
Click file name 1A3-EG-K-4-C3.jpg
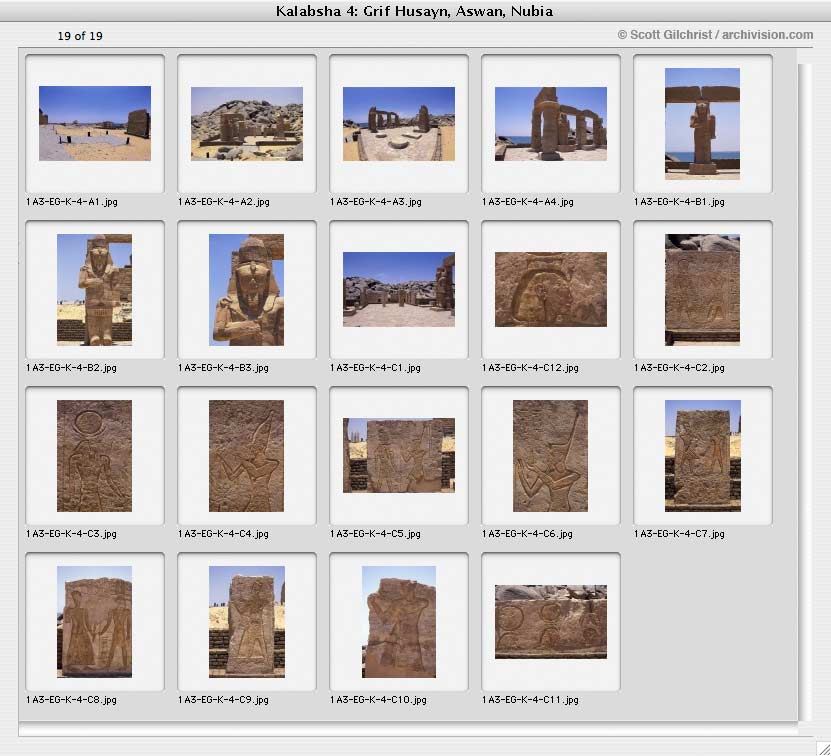point(71,534)
